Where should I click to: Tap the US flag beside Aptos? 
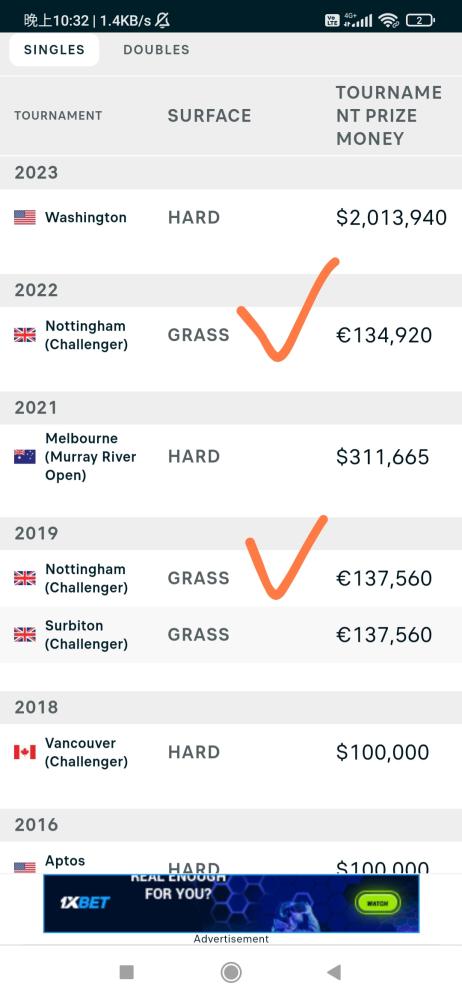[x=25, y=867]
